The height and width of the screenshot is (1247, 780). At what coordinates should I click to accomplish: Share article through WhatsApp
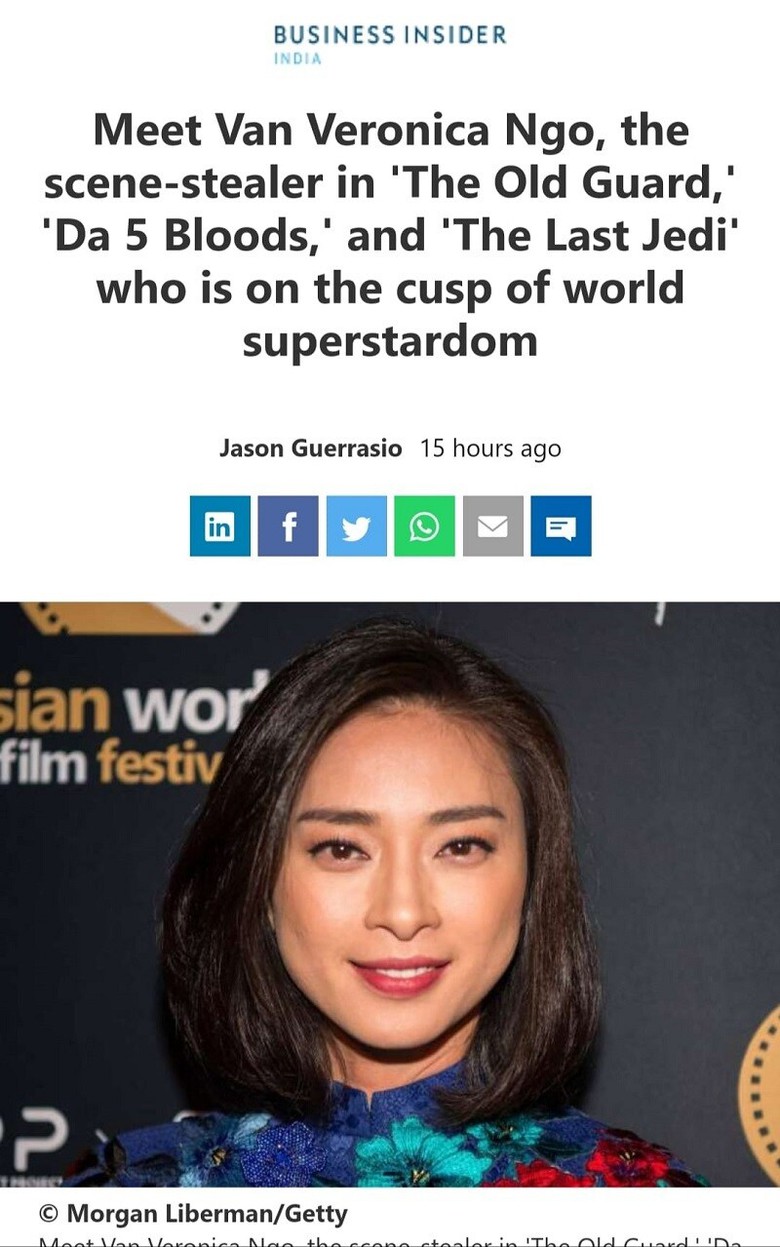[424, 526]
